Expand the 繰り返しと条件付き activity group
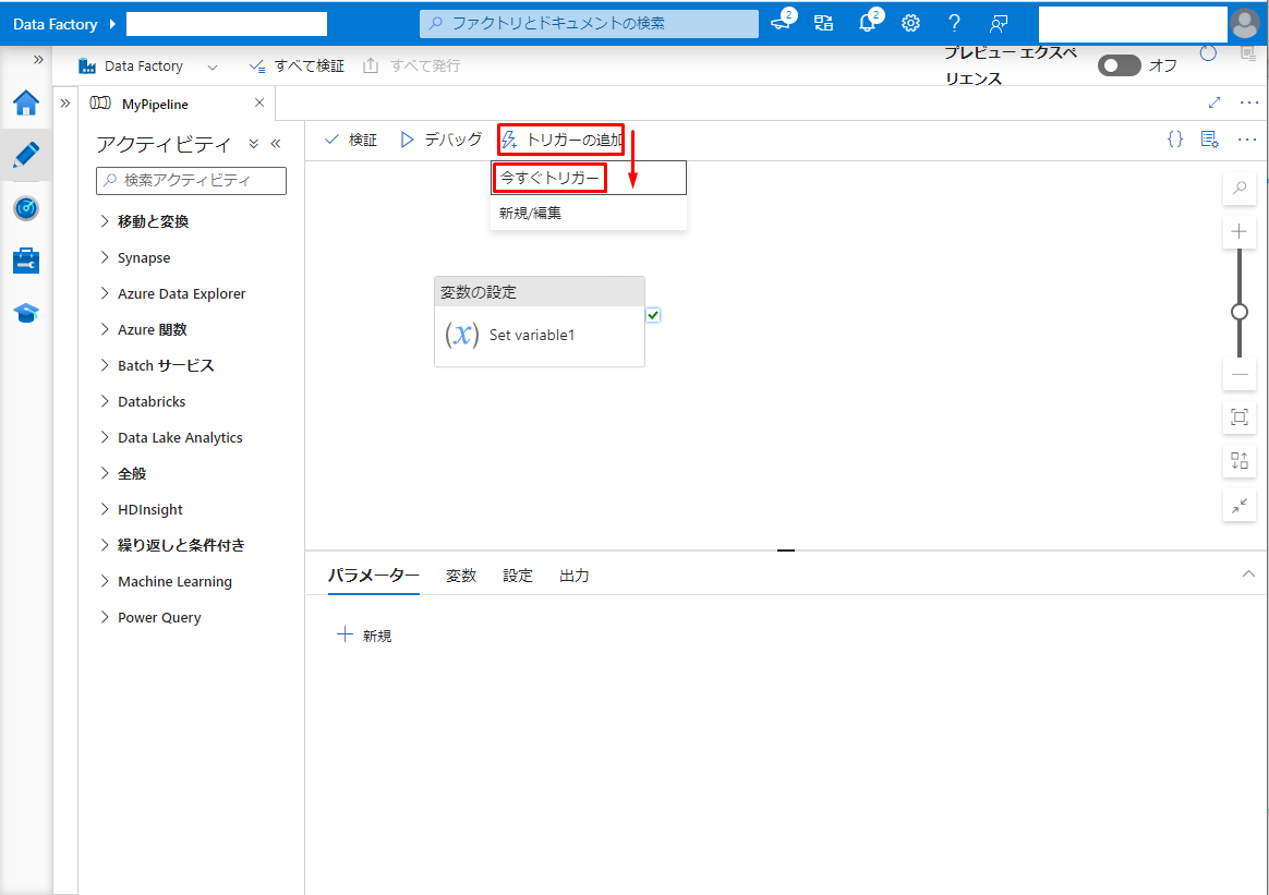The width and height of the screenshot is (1269, 895). click(180, 546)
